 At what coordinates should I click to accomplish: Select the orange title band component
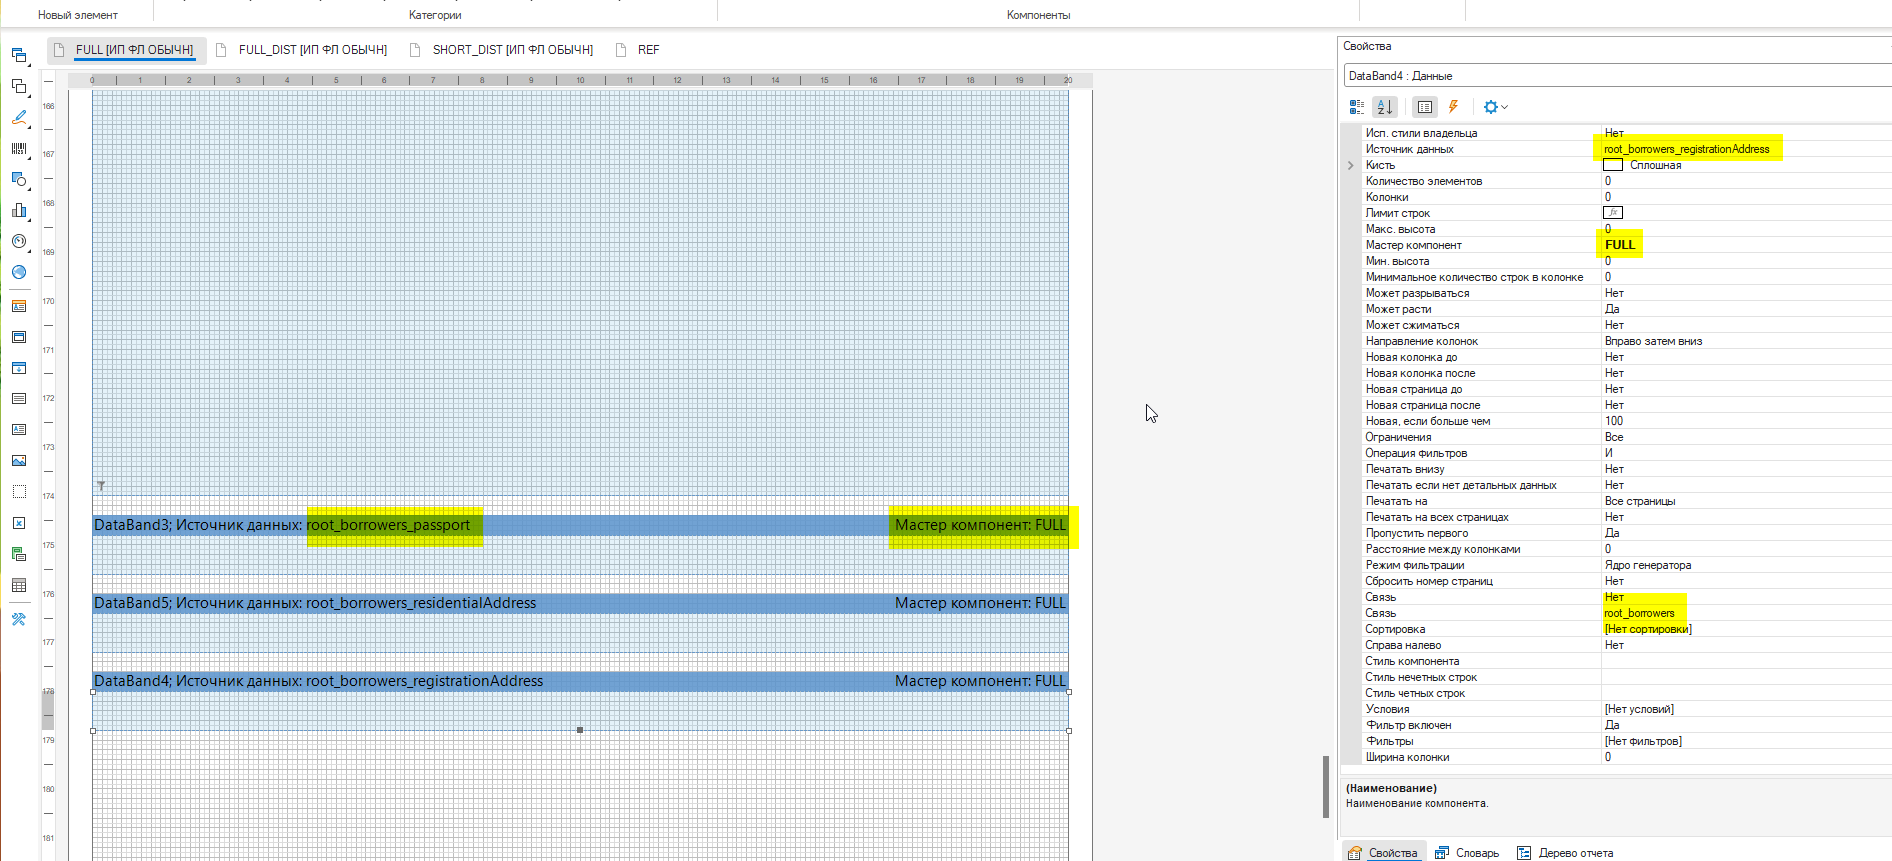point(19,306)
